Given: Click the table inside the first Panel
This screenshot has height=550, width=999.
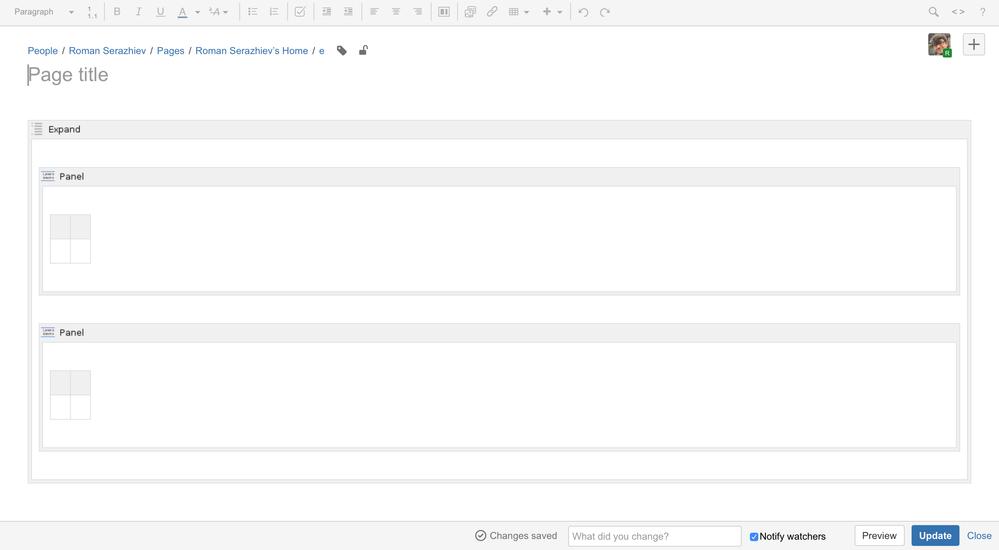Looking at the screenshot, I should pos(70,239).
